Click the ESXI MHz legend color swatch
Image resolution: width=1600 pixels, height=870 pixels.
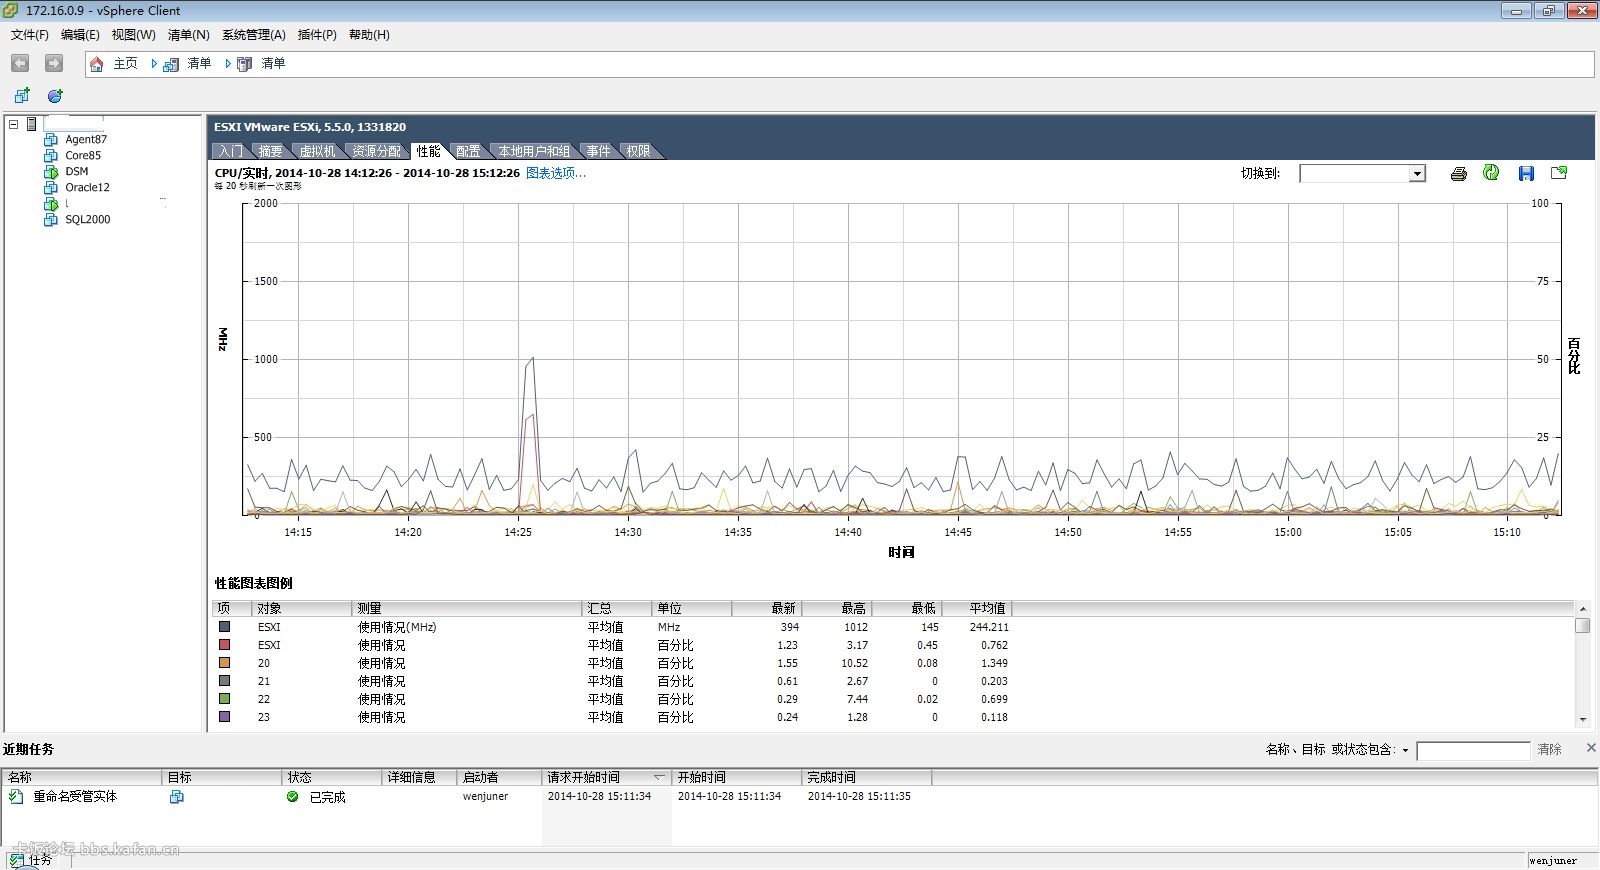click(x=224, y=627)
